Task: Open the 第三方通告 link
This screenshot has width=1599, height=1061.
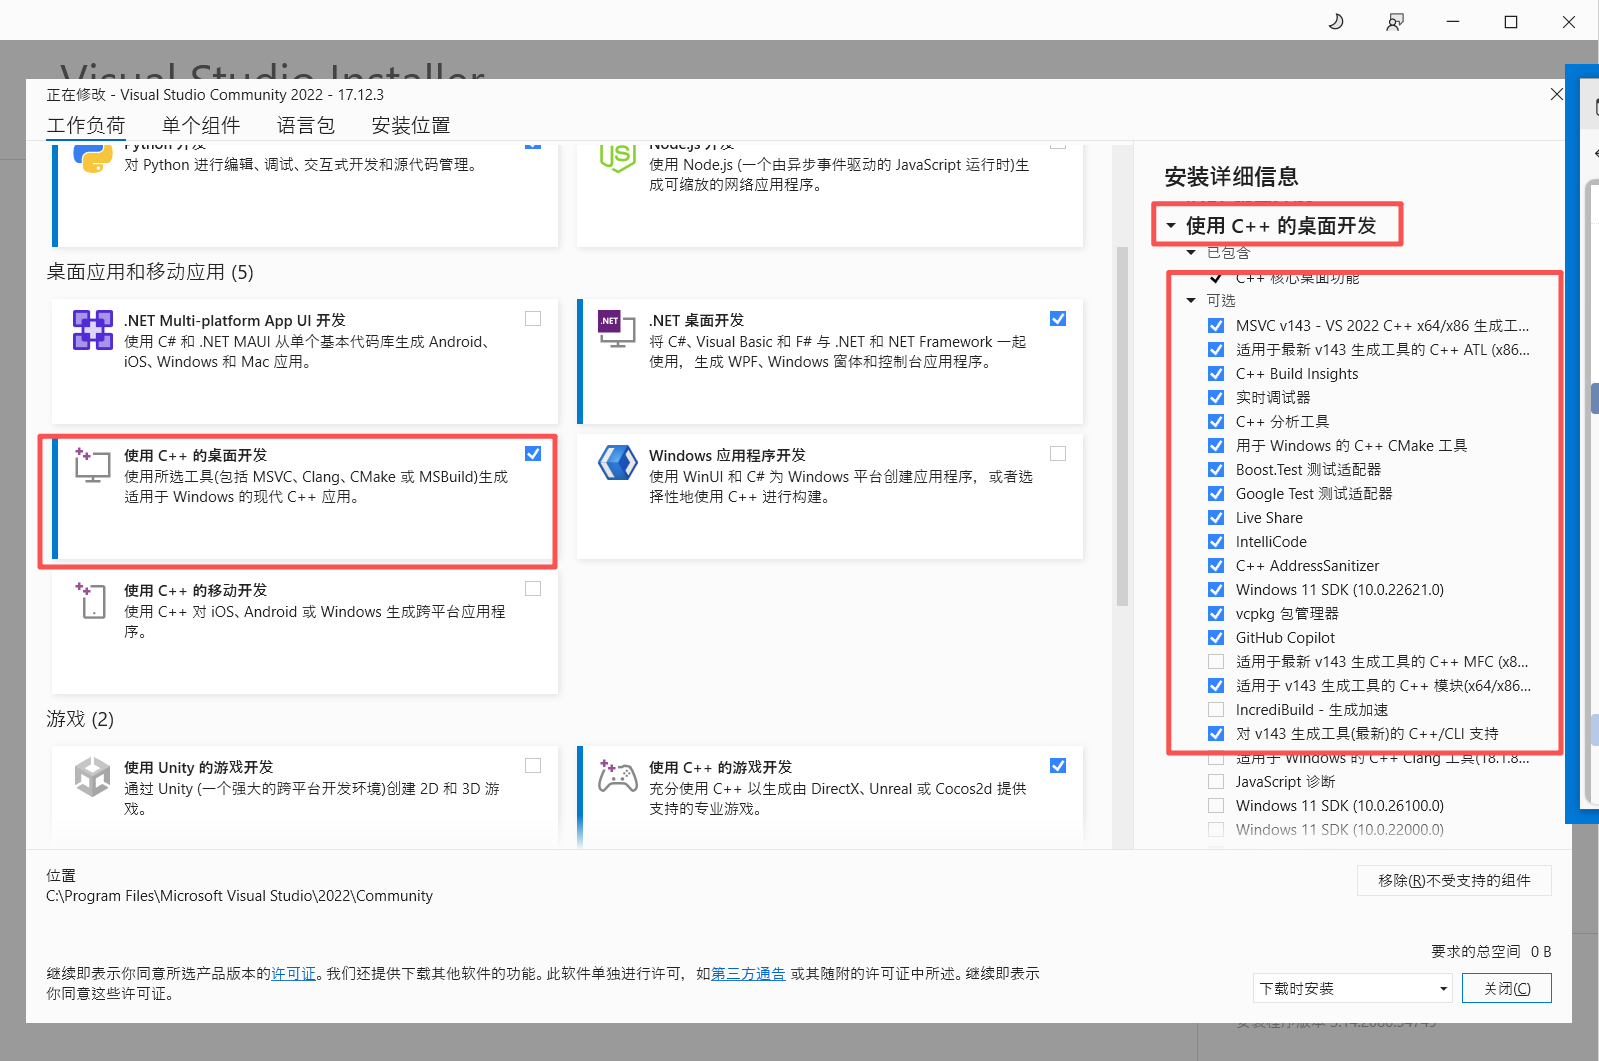Action: [x=748, y=973]
